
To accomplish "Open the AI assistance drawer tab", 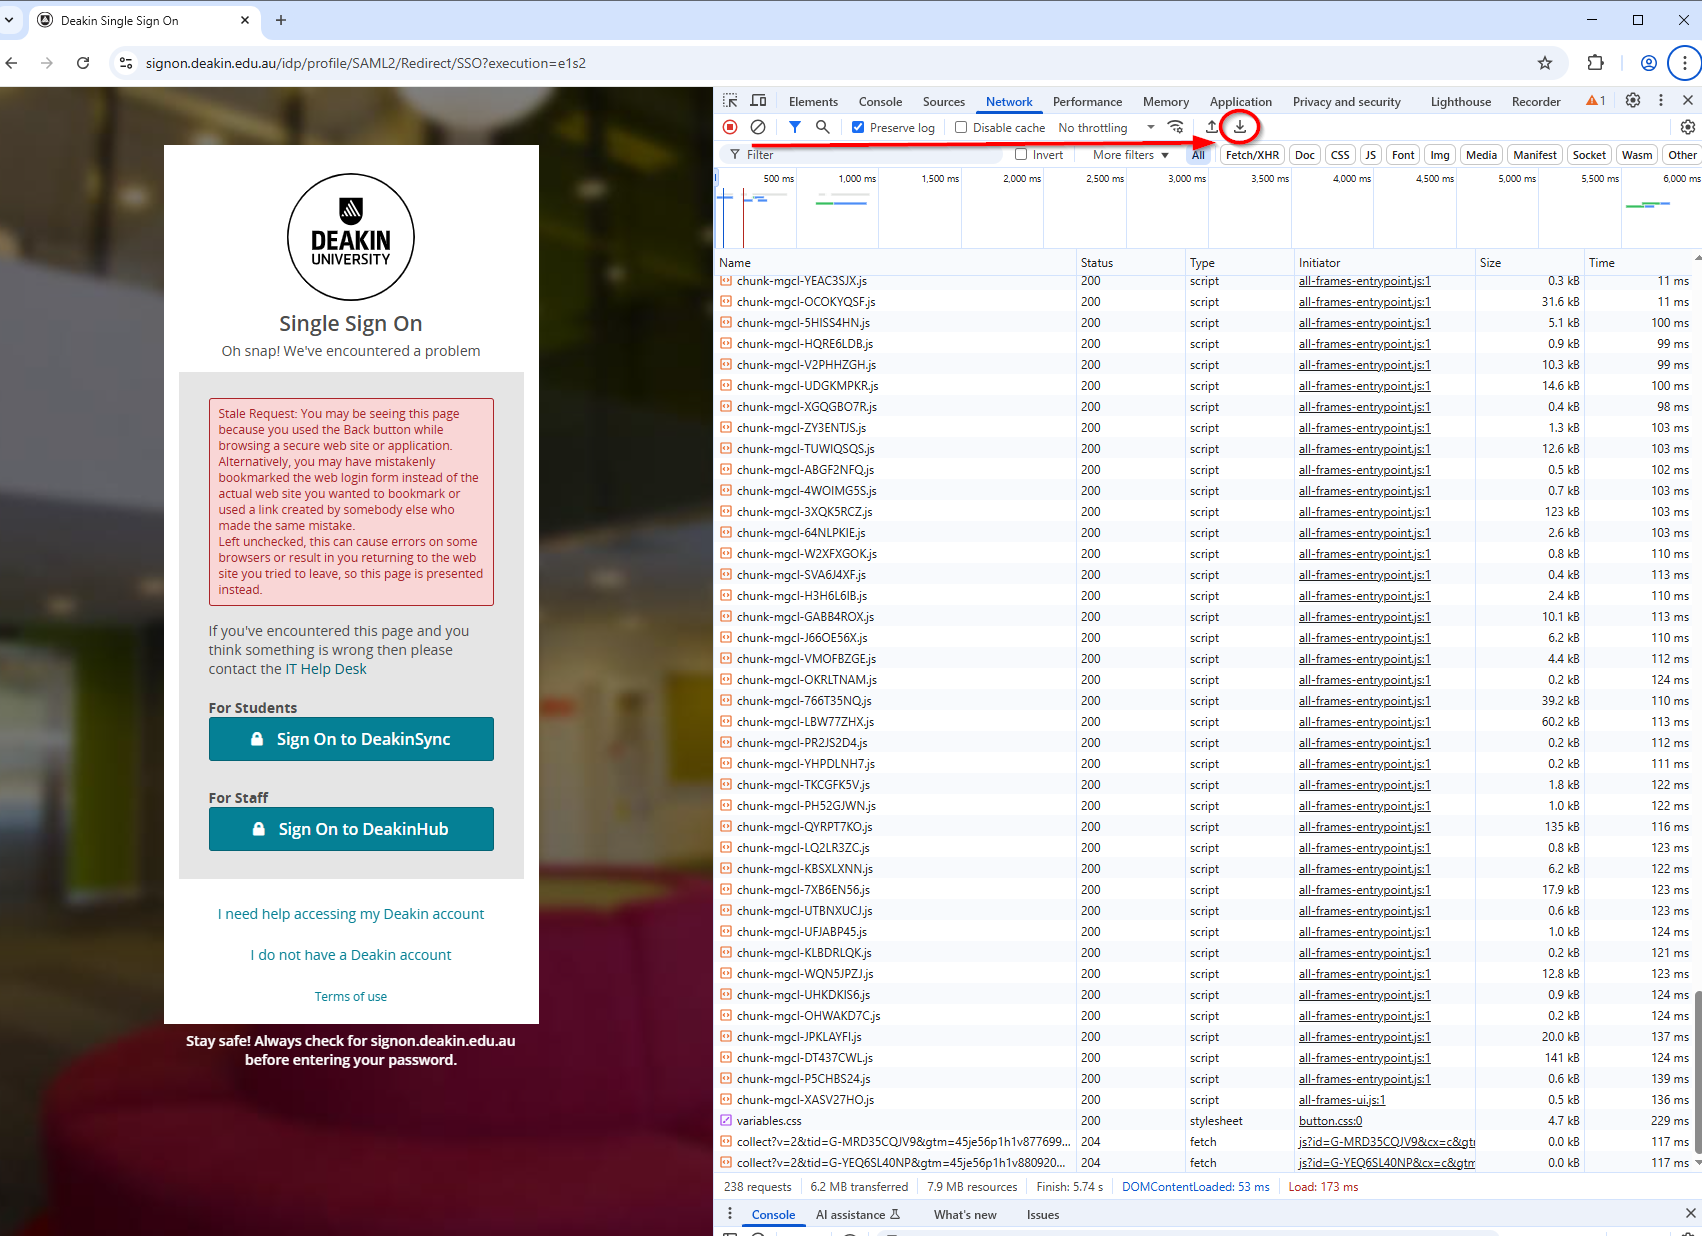I will [858, 1215].
